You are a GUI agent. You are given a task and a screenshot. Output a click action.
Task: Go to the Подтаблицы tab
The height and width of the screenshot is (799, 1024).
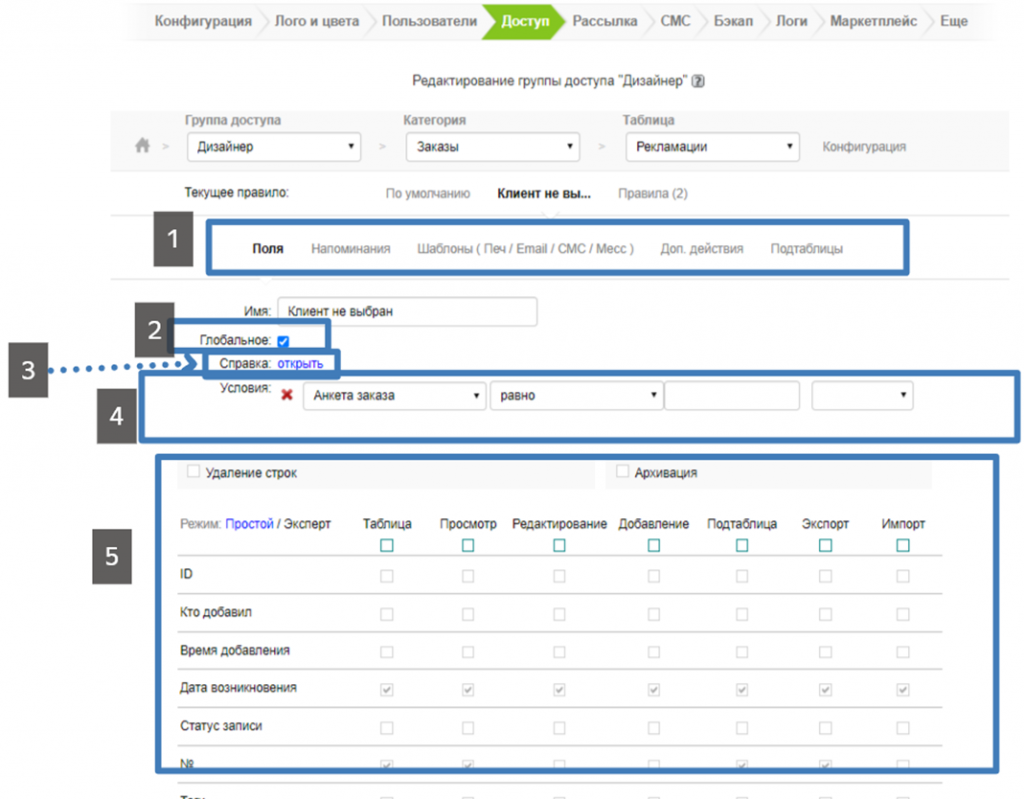[x=806, y=249]
